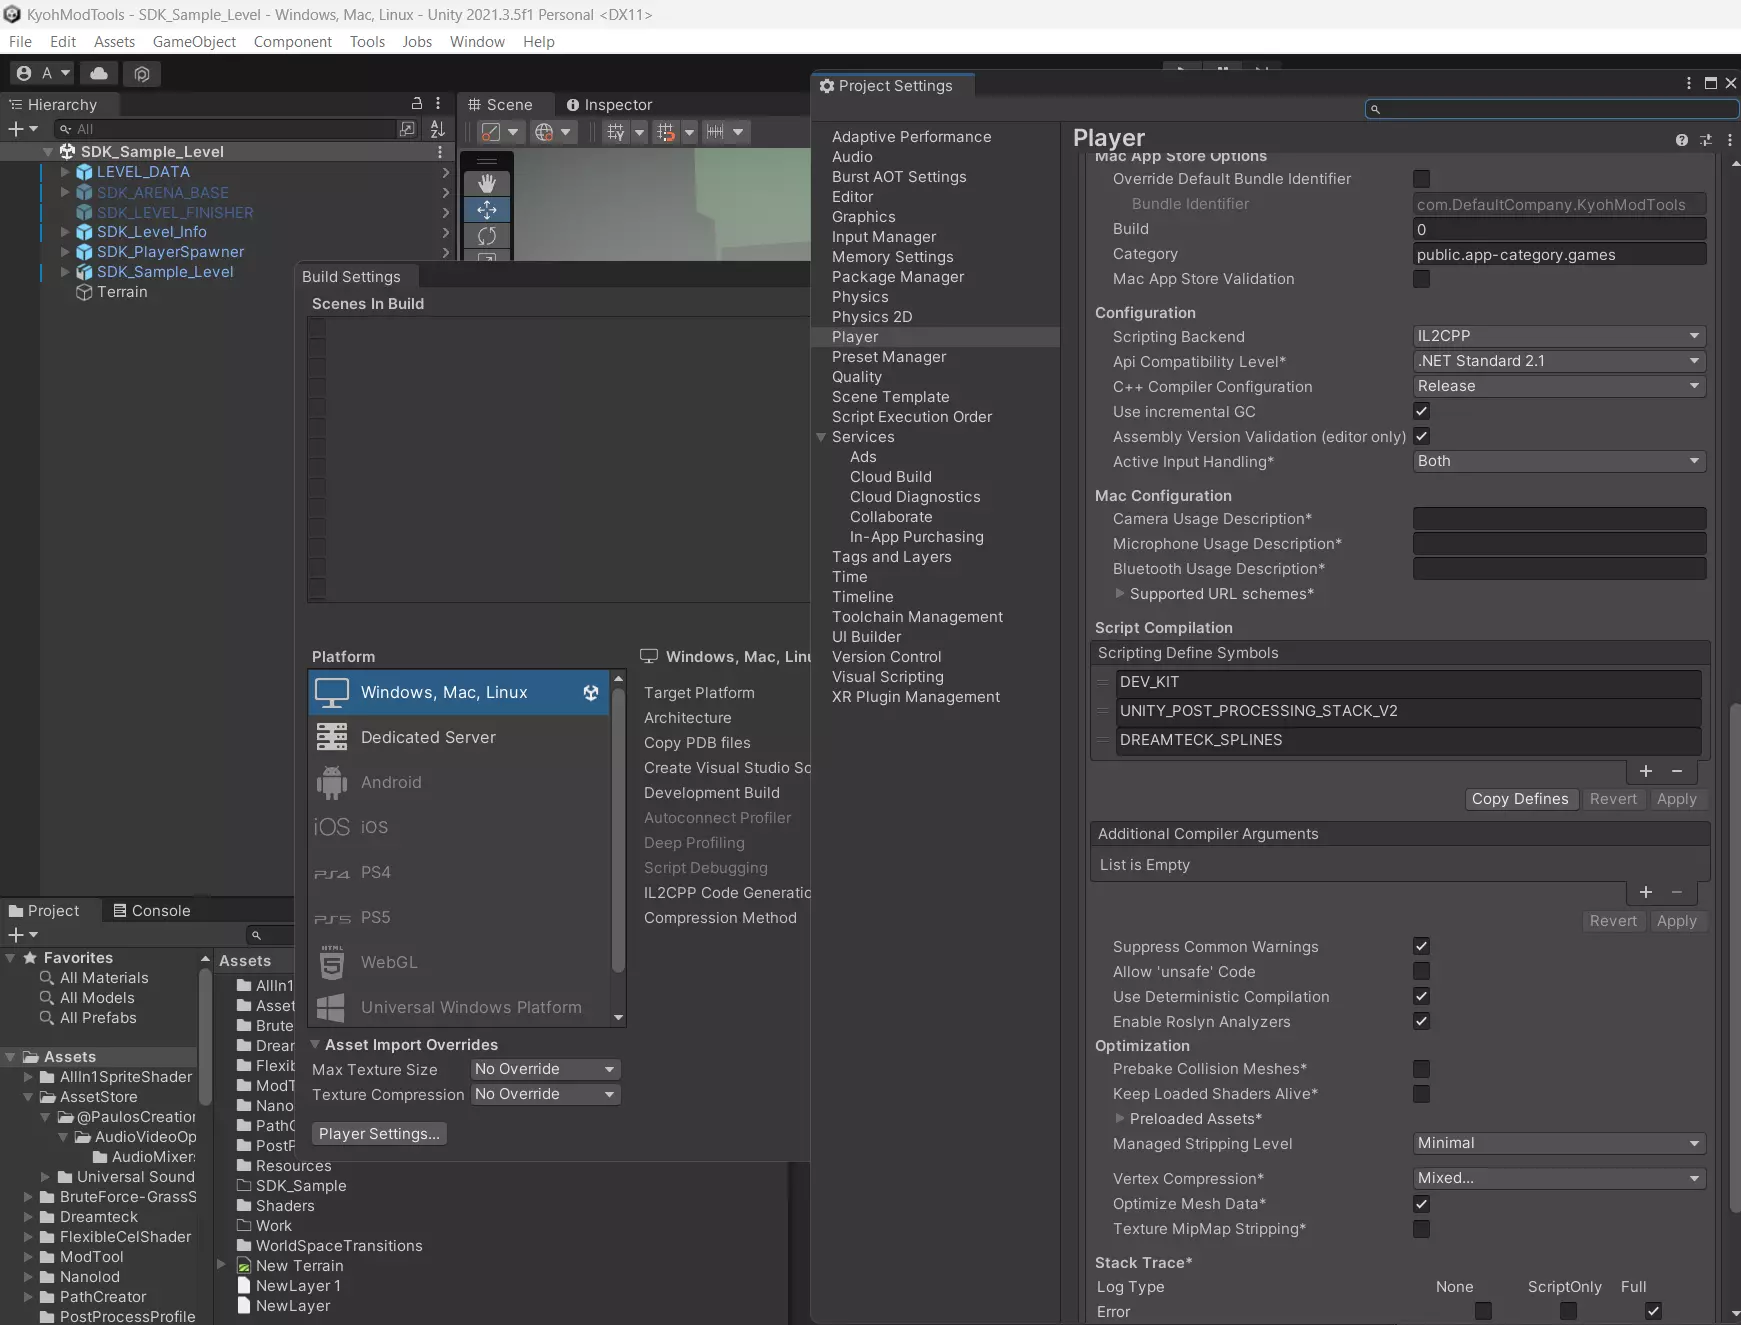Open the account dropdown icon

[43, 73]
